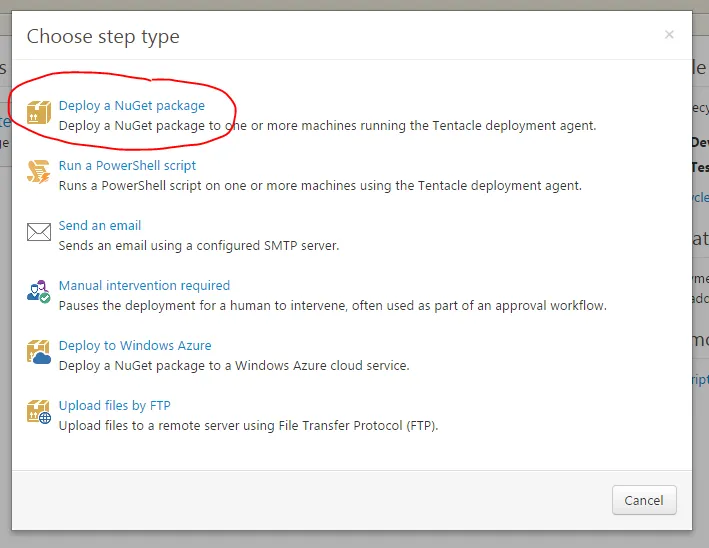
Task: Select the 'Deploy to Windows Azure' link
Action: tap(135, 345)
